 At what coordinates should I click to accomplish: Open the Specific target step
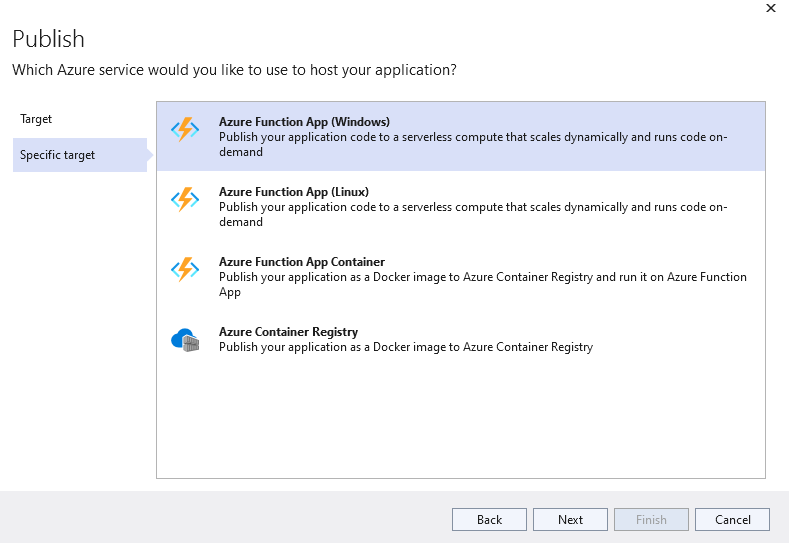[80, 155]
